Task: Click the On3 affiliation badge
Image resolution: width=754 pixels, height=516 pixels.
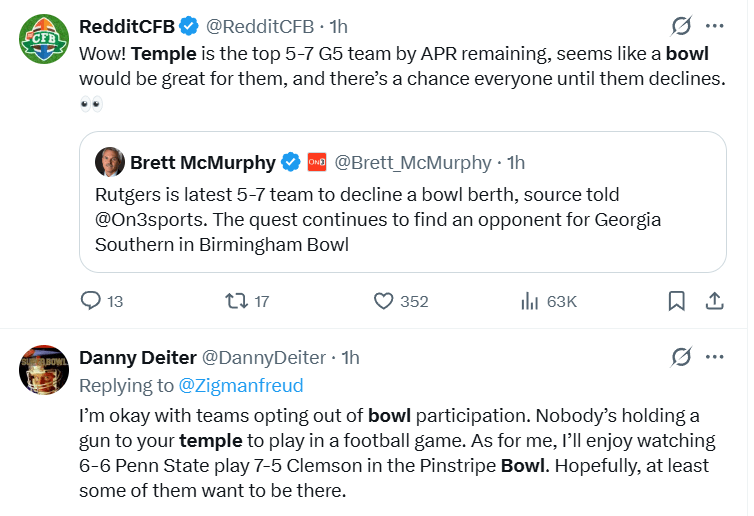Action: tap(316, 162)
